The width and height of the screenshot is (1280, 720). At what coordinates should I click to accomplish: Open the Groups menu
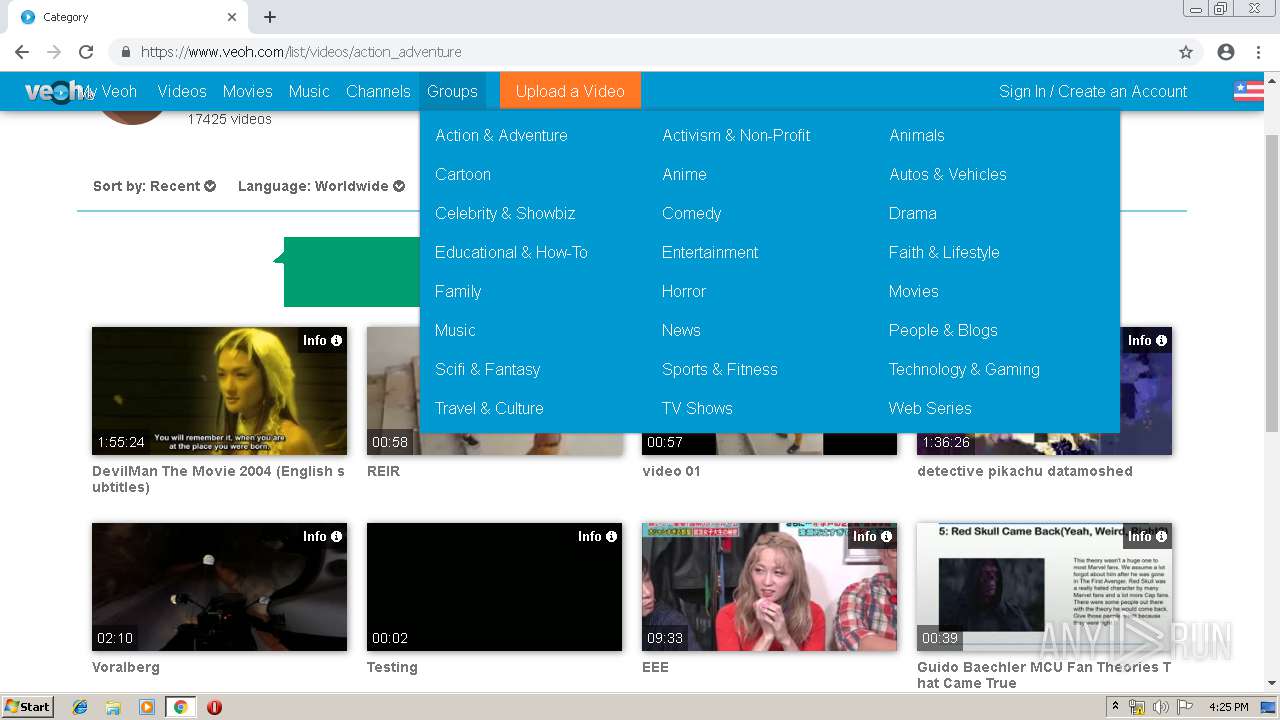click(x=452, y=91)
